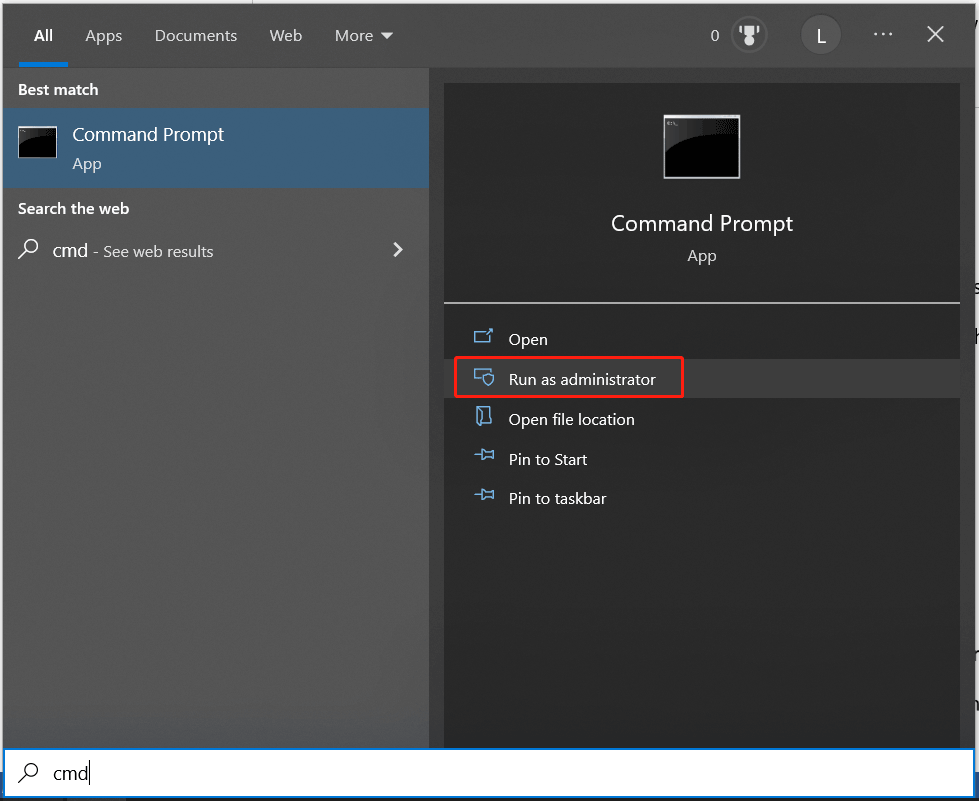
Task: Click the magnifier icon in the search box
Action: pos(30,773)
